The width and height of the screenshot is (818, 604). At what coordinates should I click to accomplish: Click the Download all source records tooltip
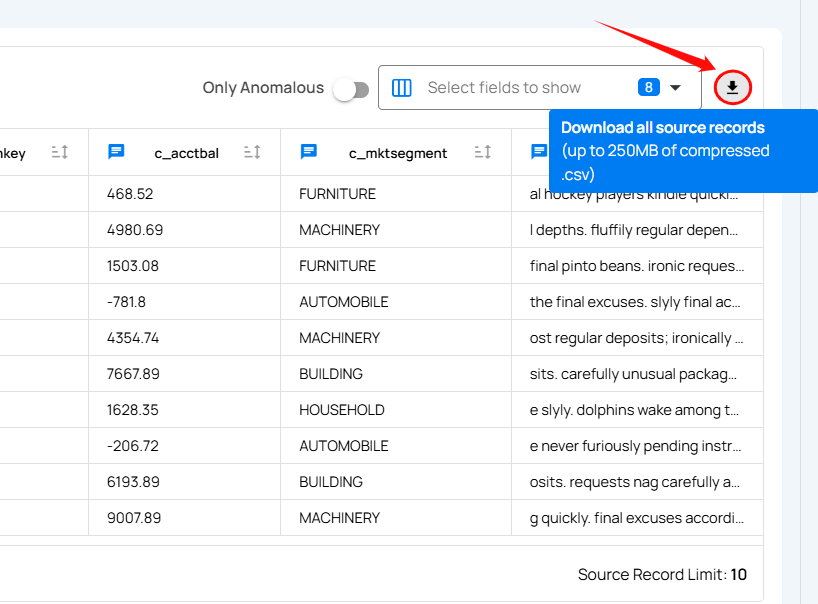tap(683, 151)
